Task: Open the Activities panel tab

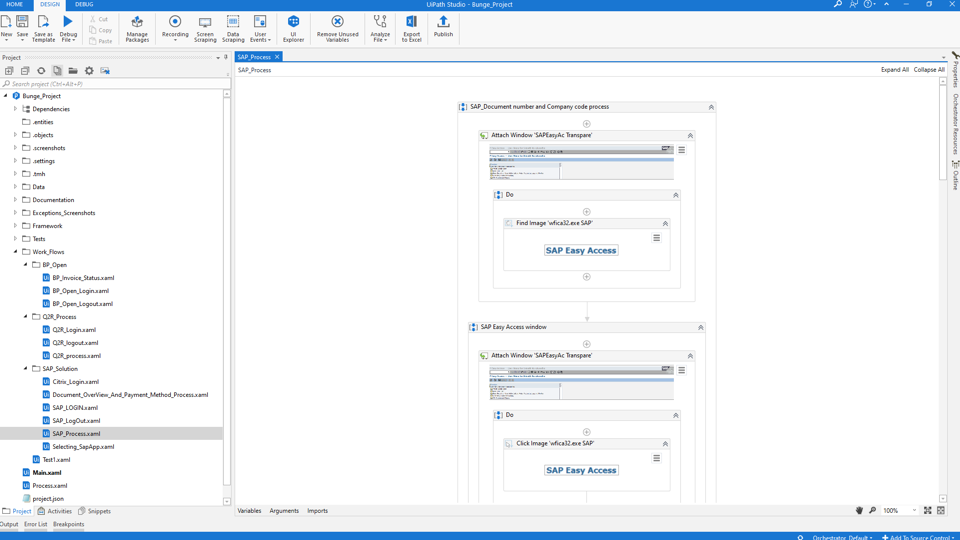Action: tap(55, 511)
